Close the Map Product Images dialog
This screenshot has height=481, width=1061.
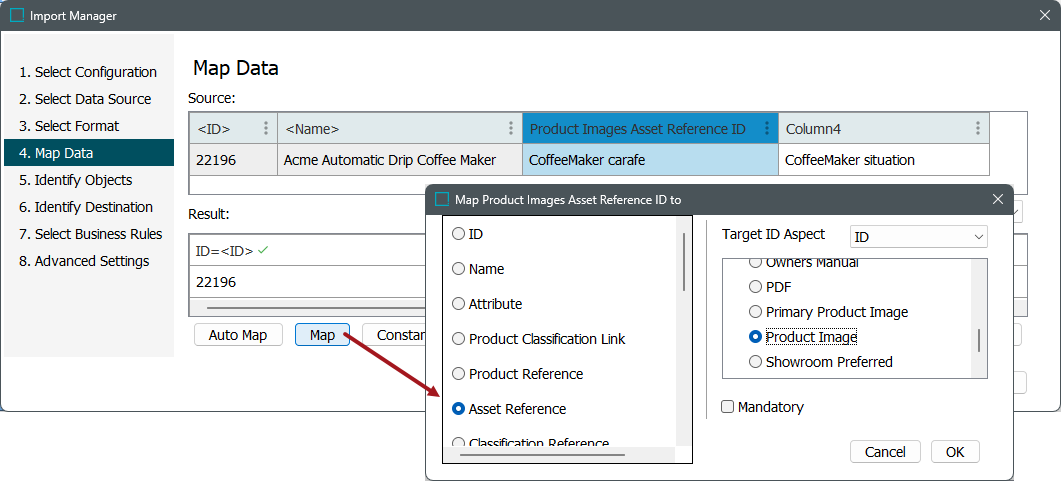(997, 199)
